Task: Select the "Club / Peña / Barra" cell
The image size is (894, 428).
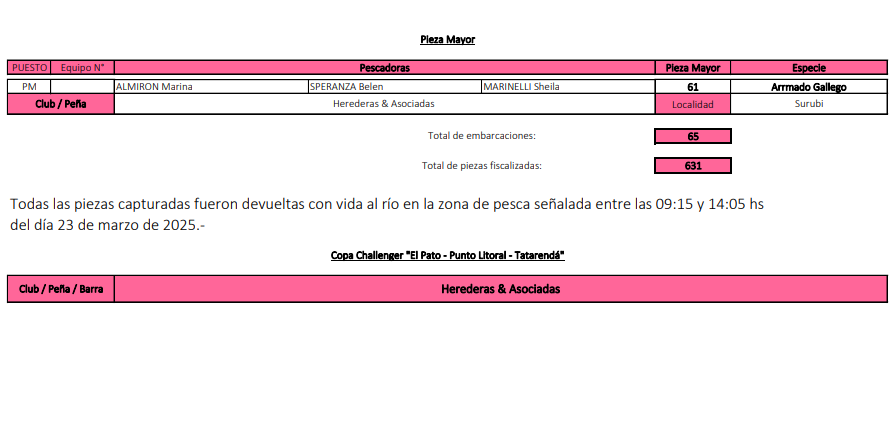Action: (x=61, y=289)
